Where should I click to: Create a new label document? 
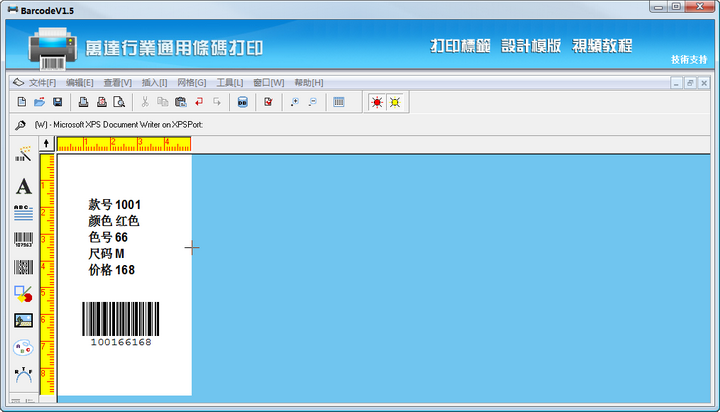tap(22, 102)
